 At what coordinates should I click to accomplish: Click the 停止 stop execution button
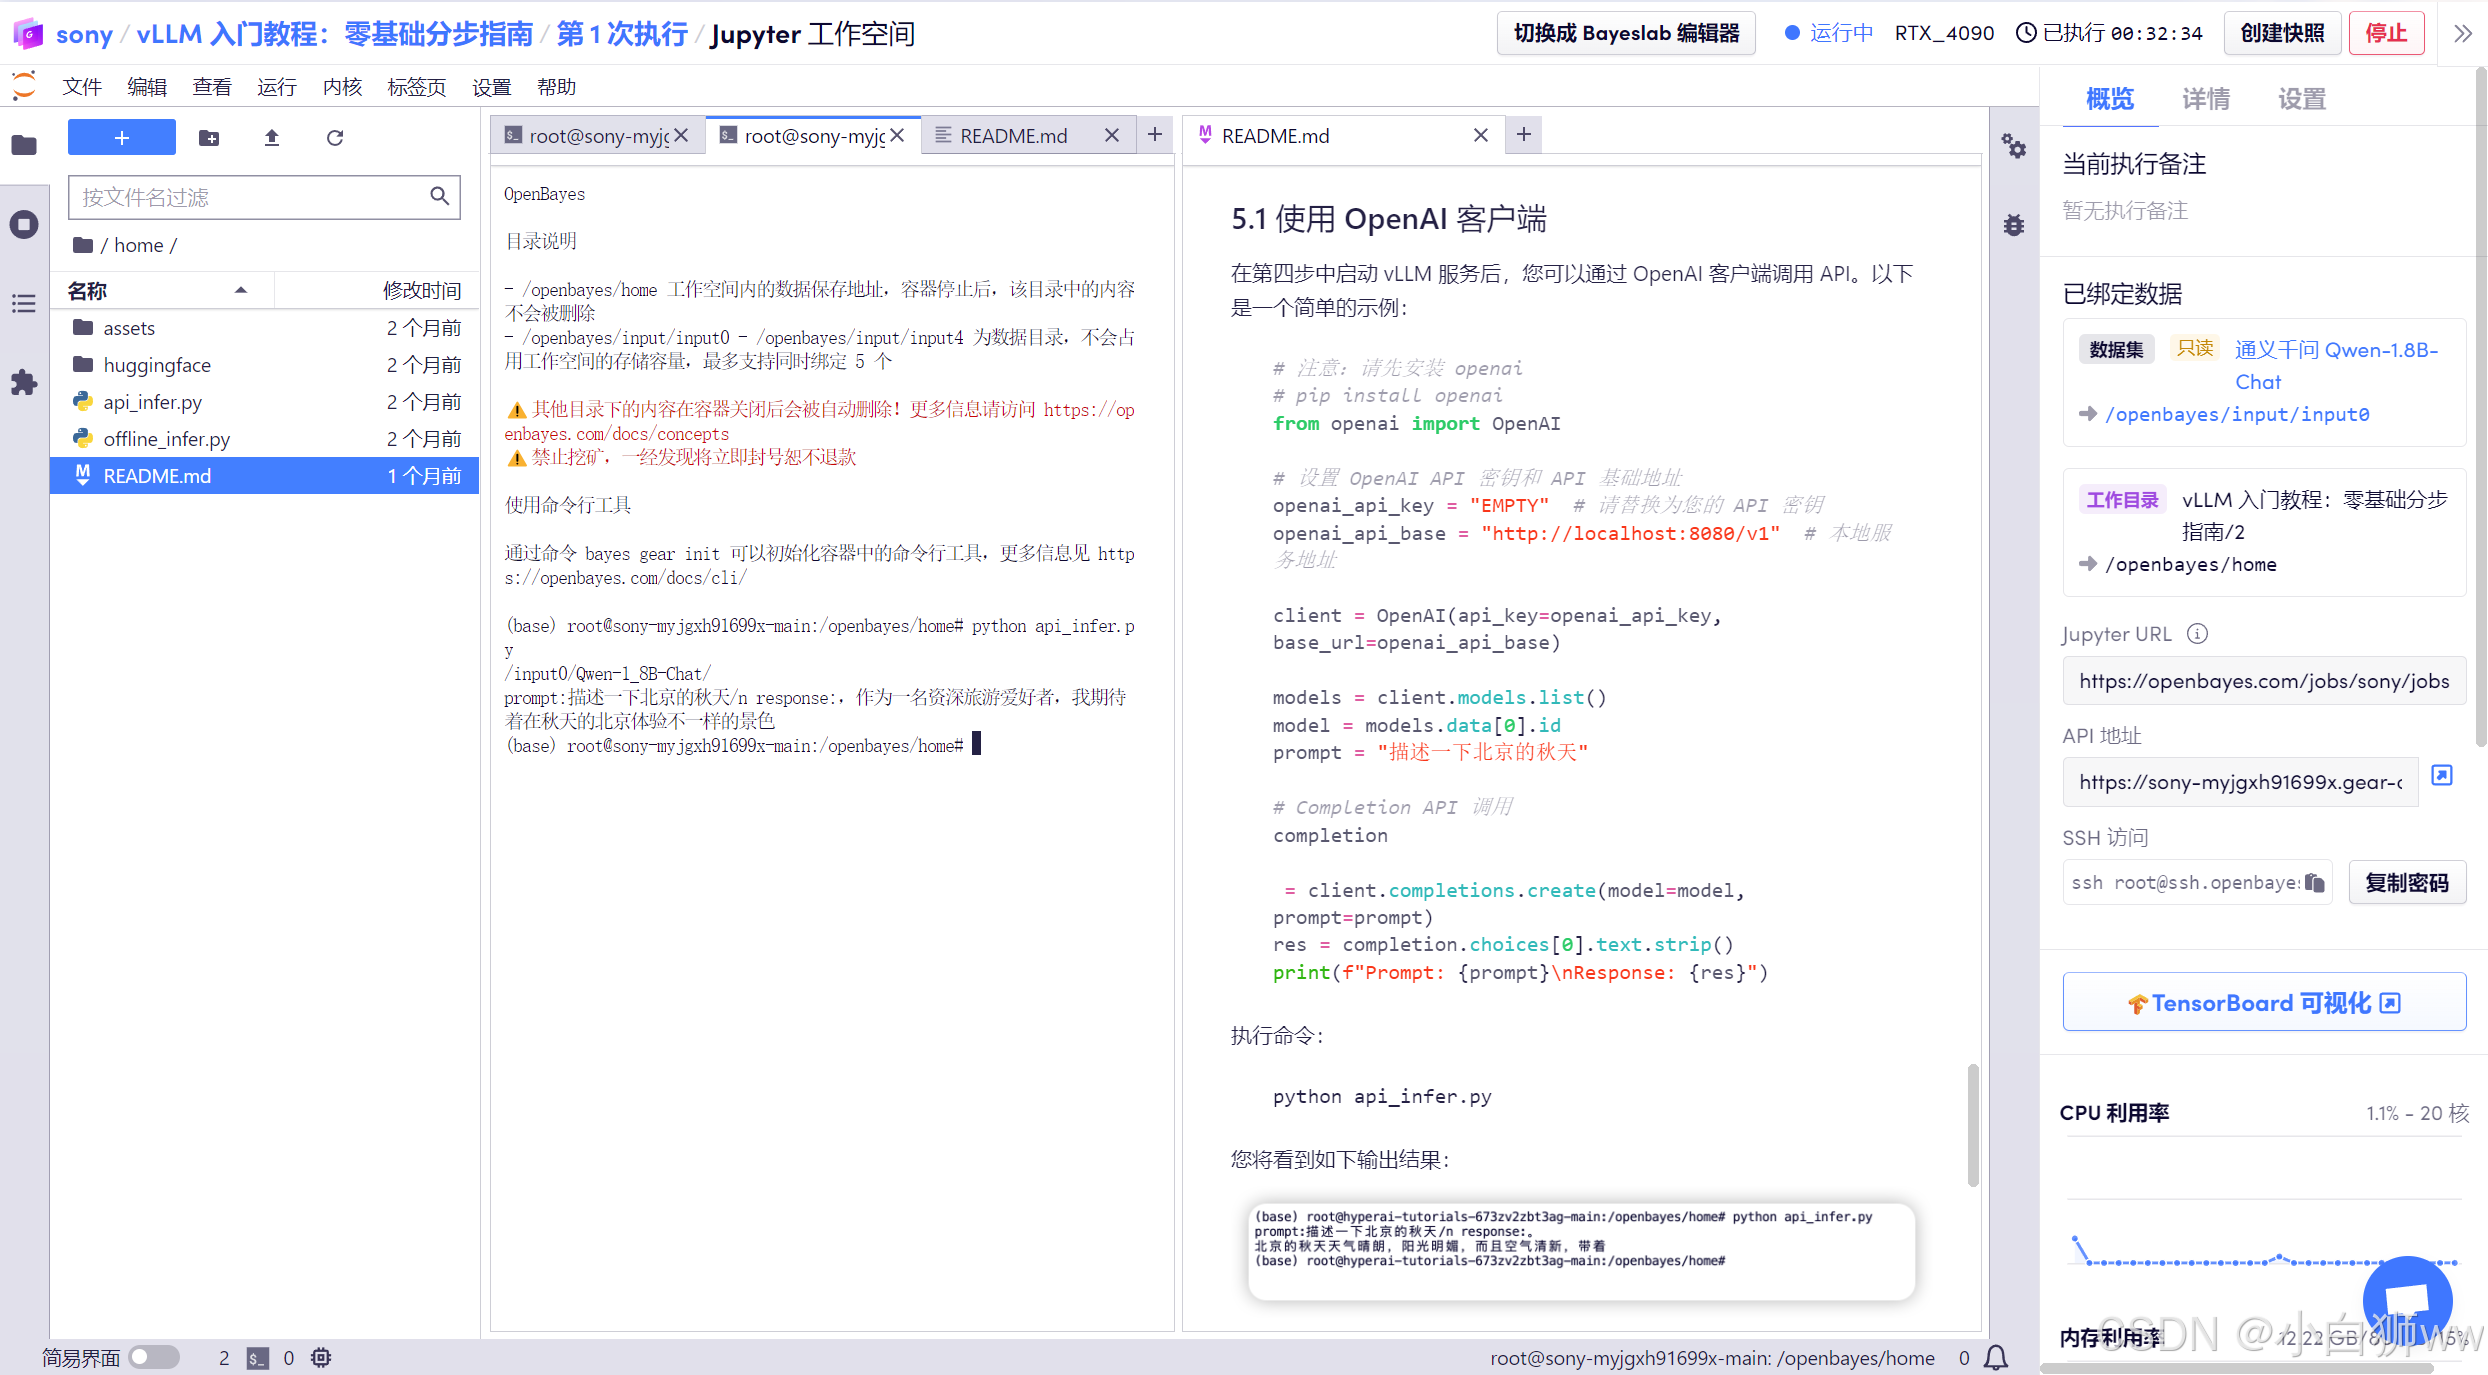(2385, 33)
